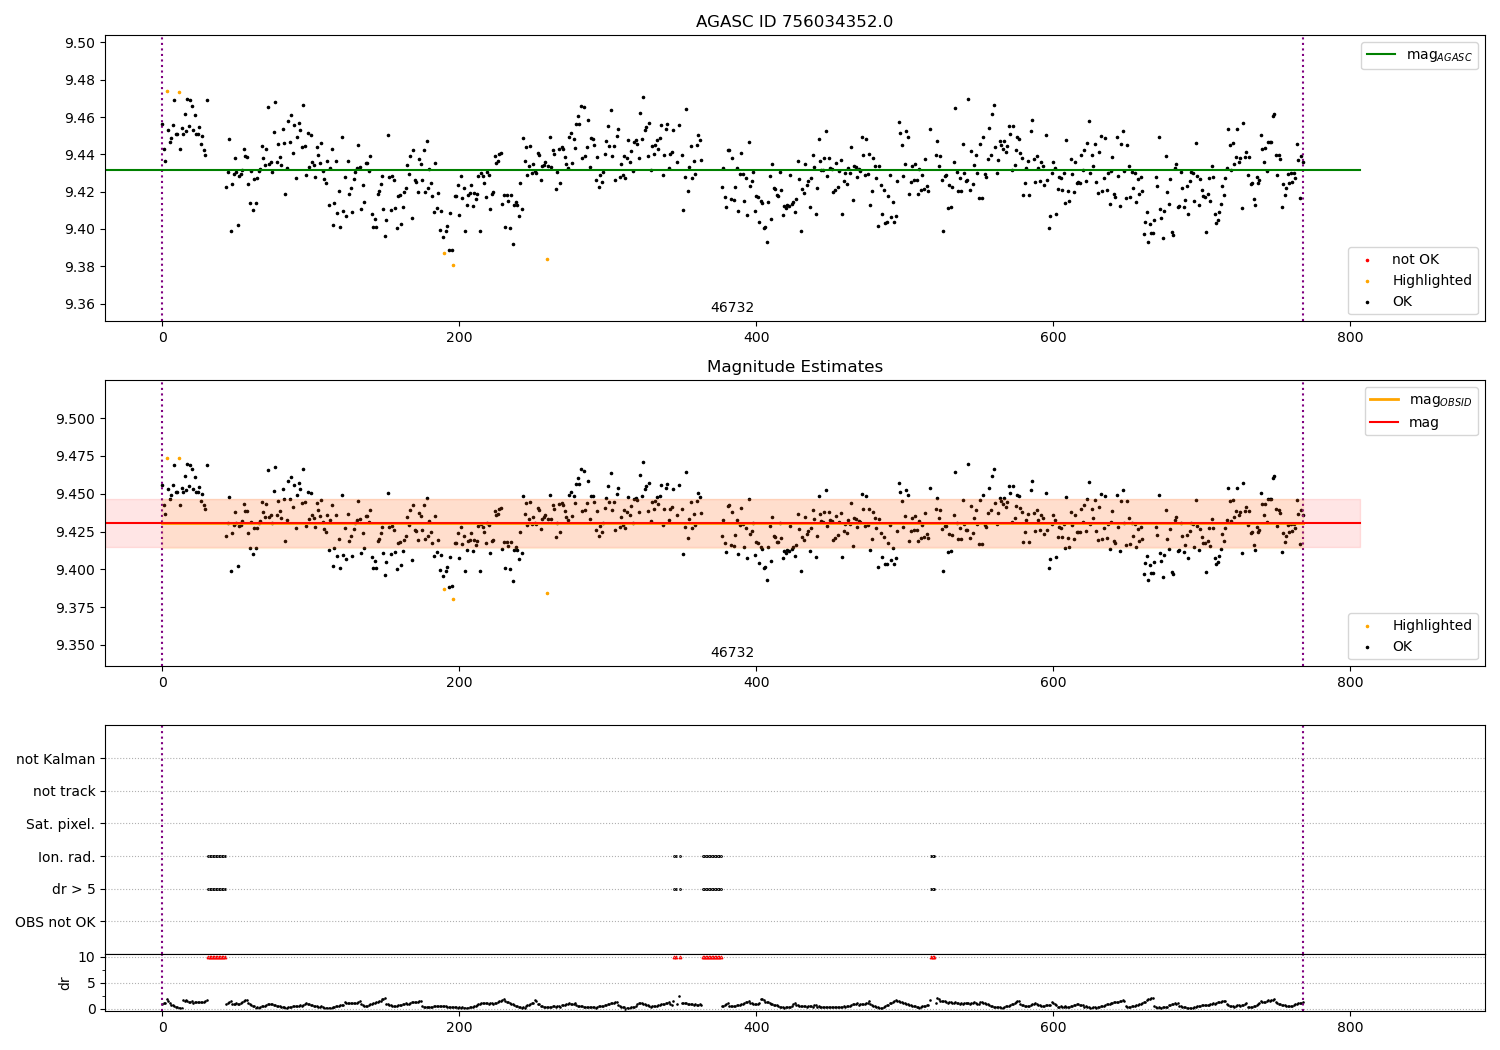Click the 9.450 y-axis tick label
The image size is (1500, 1050).
coord(75,494)
